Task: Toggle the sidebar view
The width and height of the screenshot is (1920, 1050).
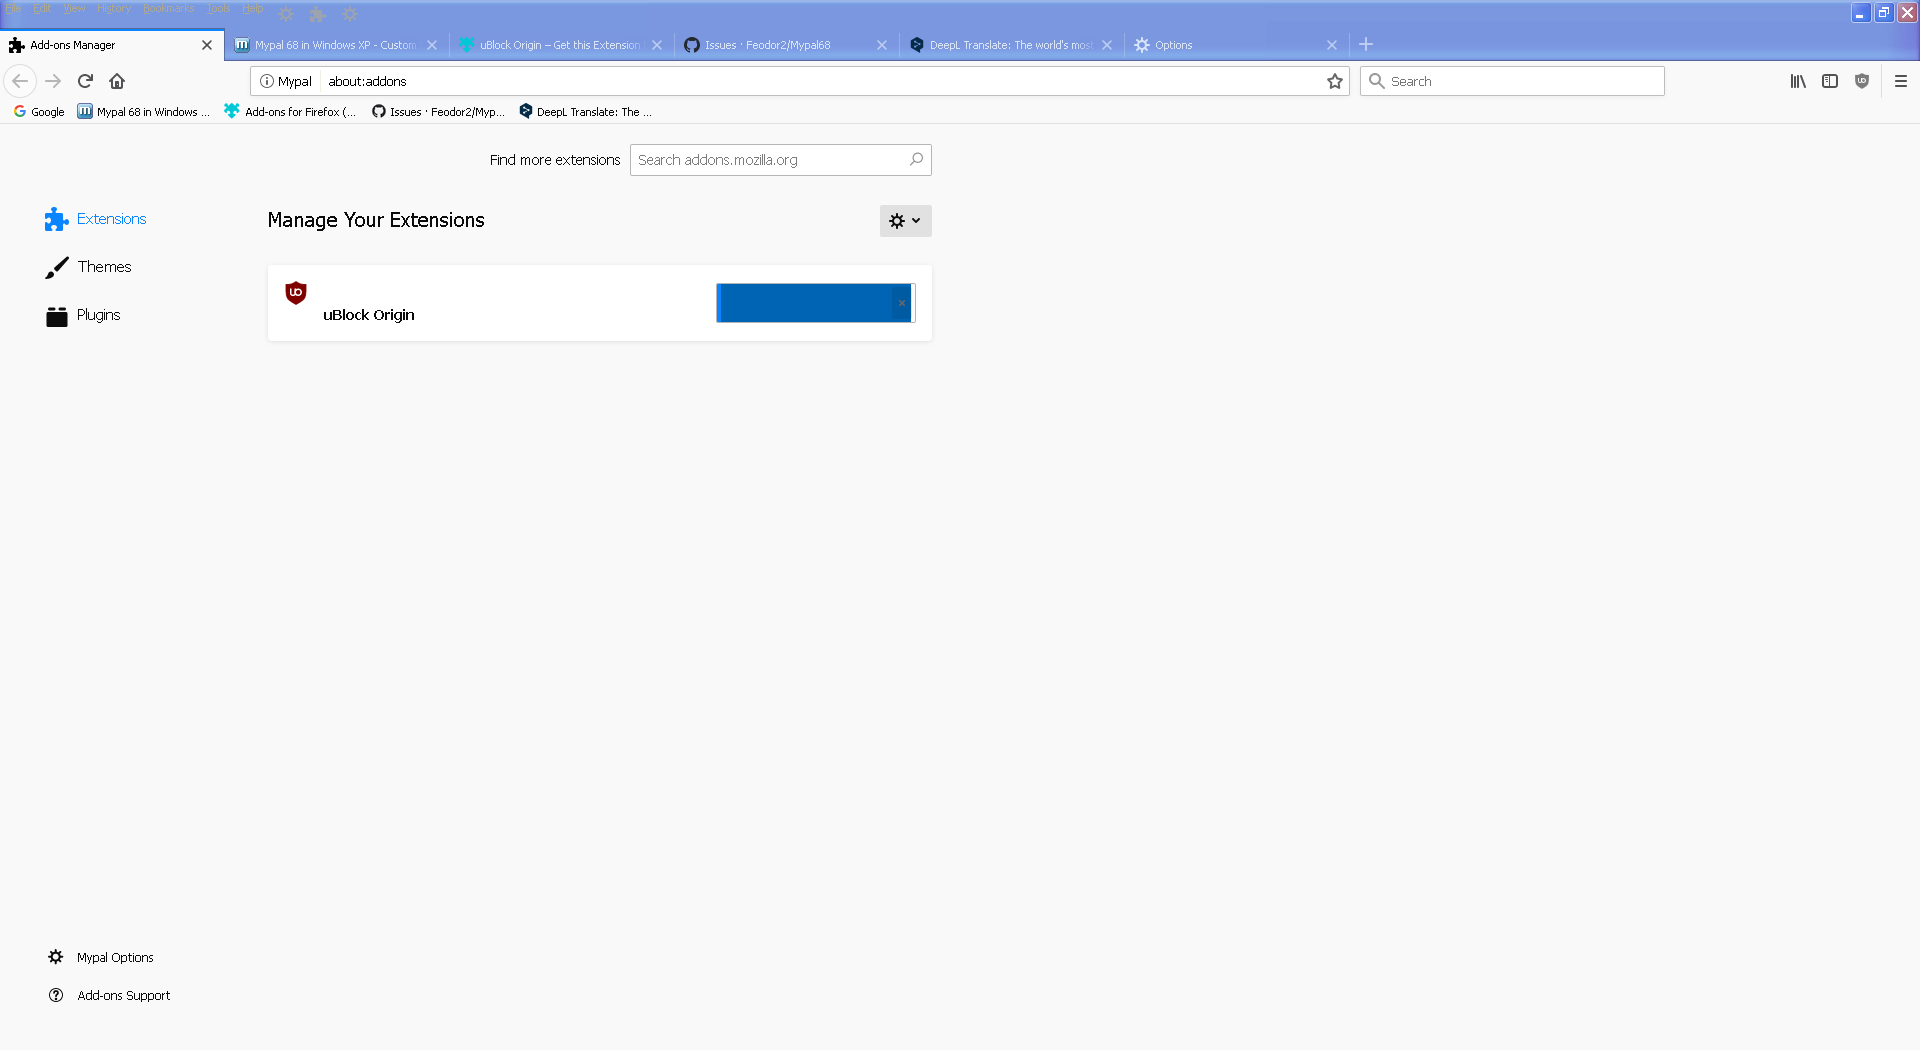Action: (x=1830, y=81)
